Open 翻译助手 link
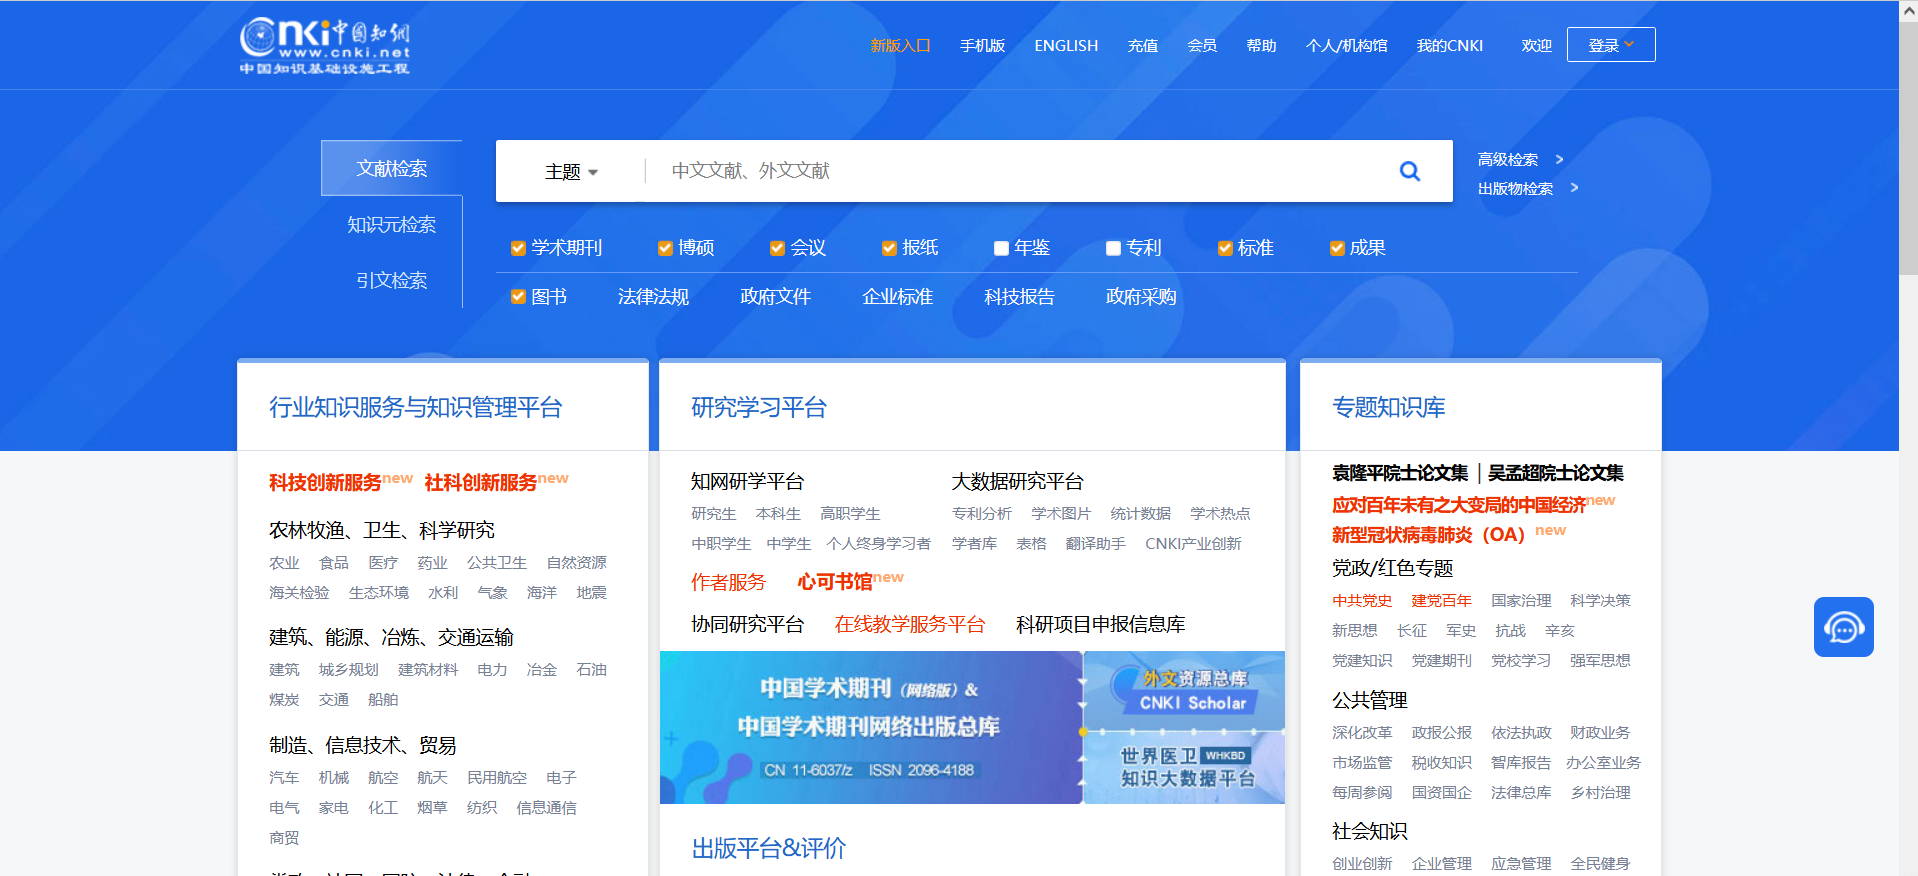Screen dimensions: 1918x876 [1095, 544]
